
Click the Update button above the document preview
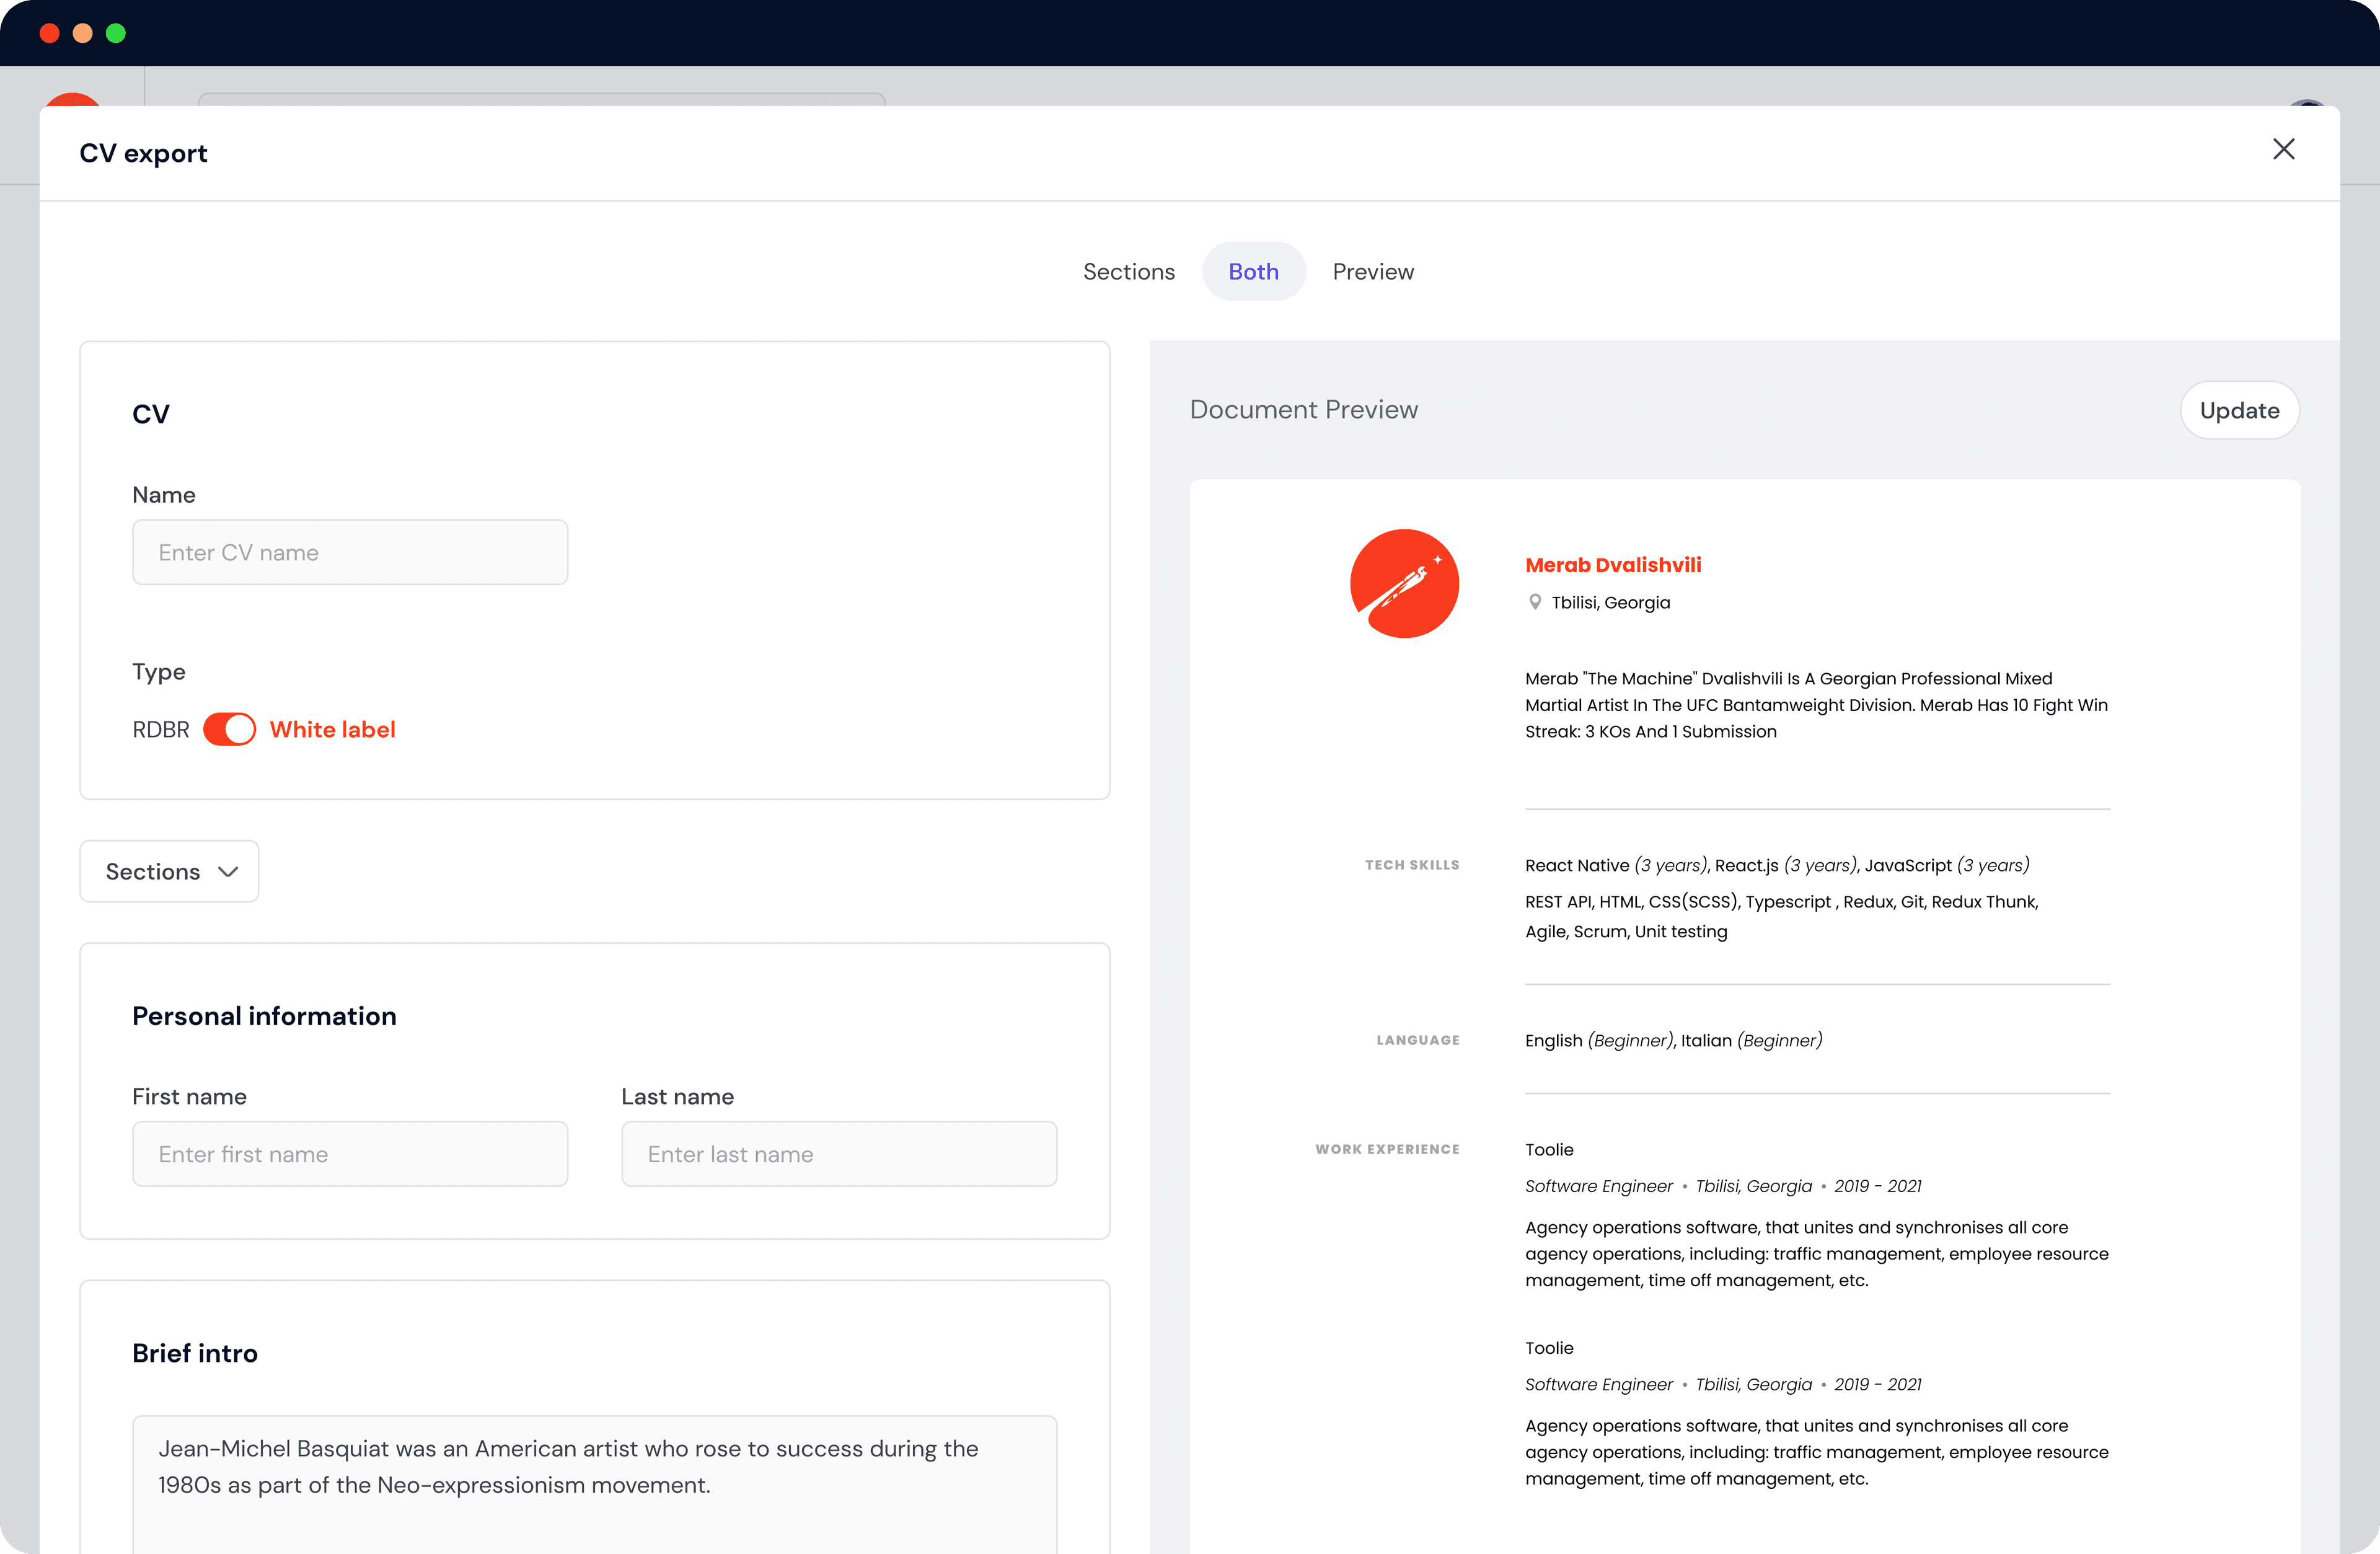tap(2239, 410)
